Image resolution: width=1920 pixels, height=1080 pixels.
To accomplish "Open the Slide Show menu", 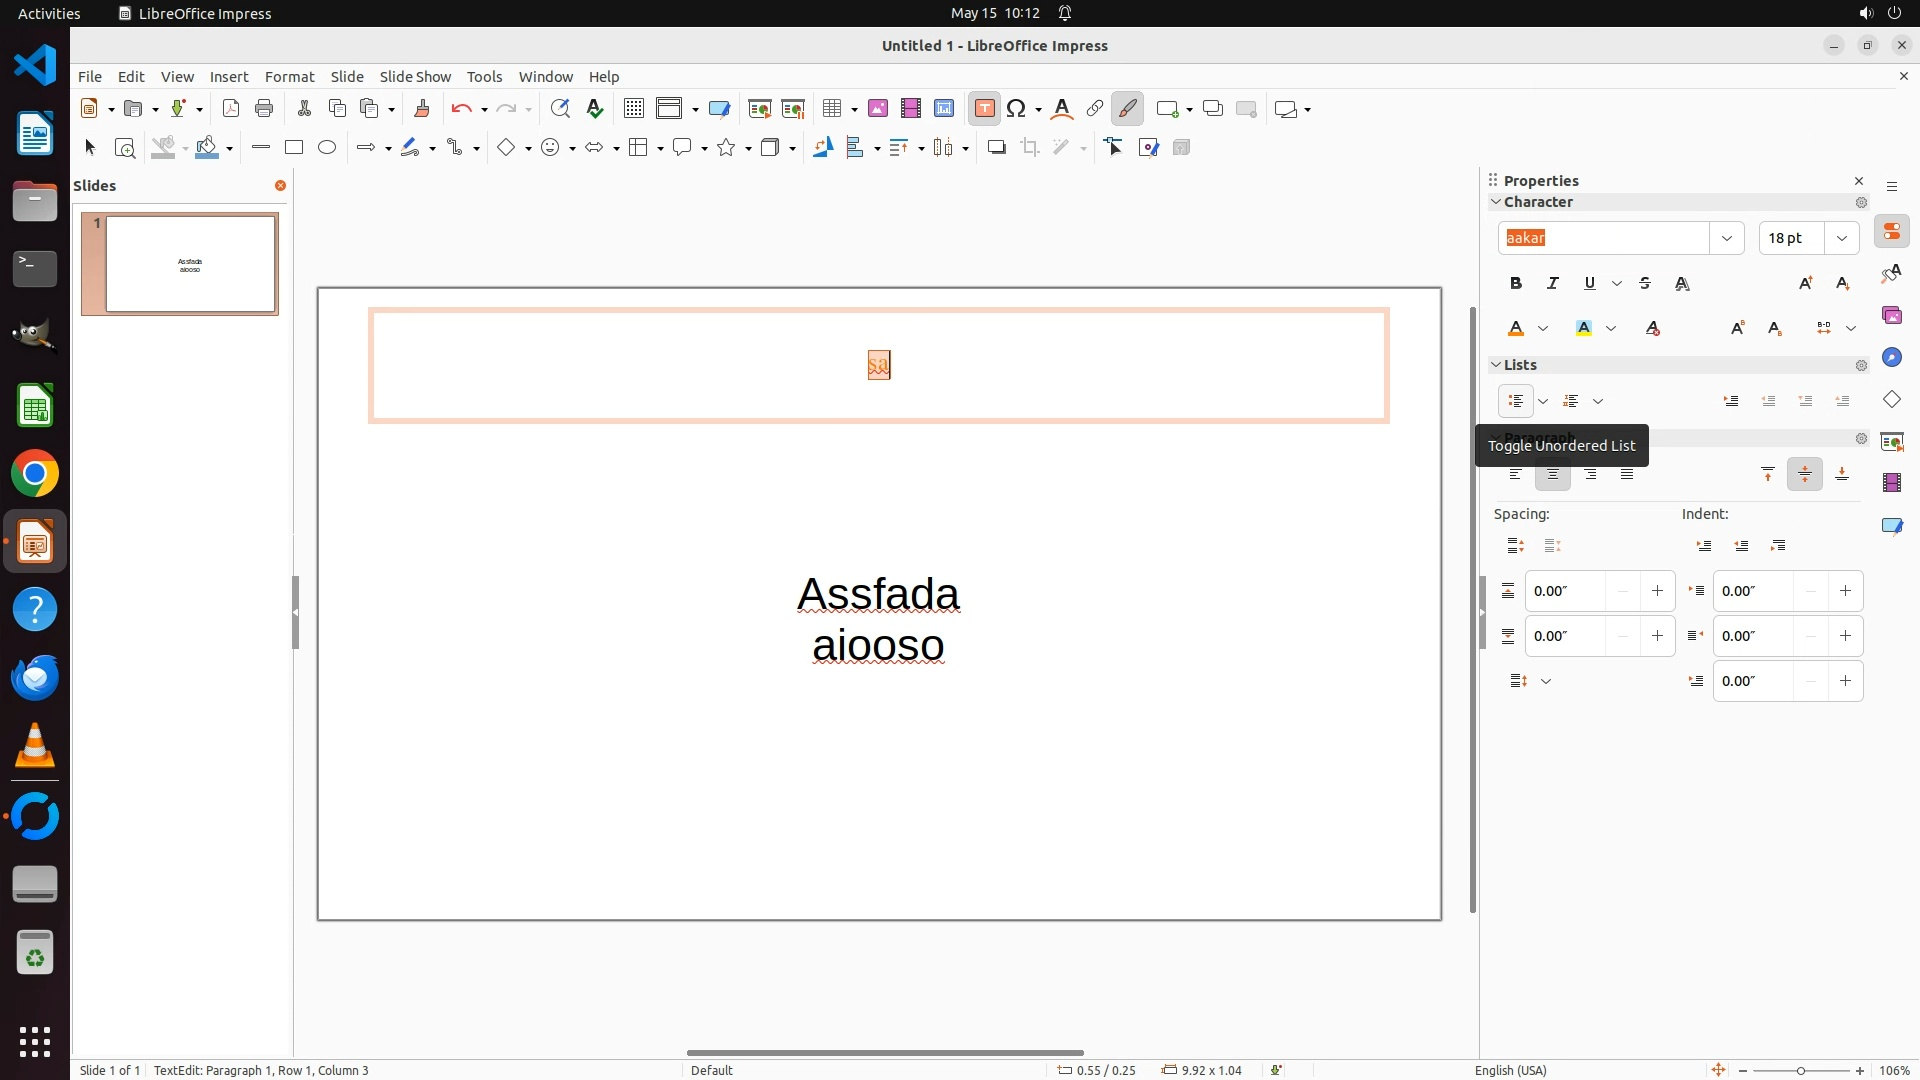I will click(415, 77).
